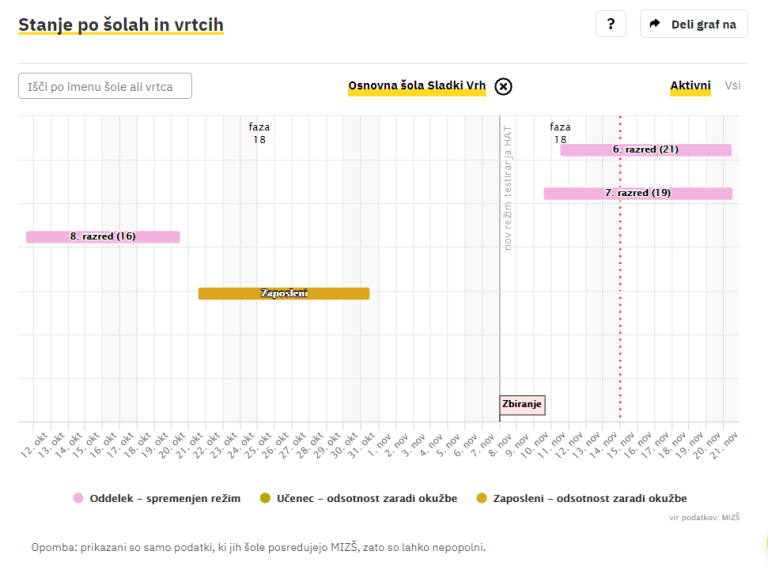The image size is (768, 570).
Task: Click the share arrow icon
Action: tap(655, 24)
